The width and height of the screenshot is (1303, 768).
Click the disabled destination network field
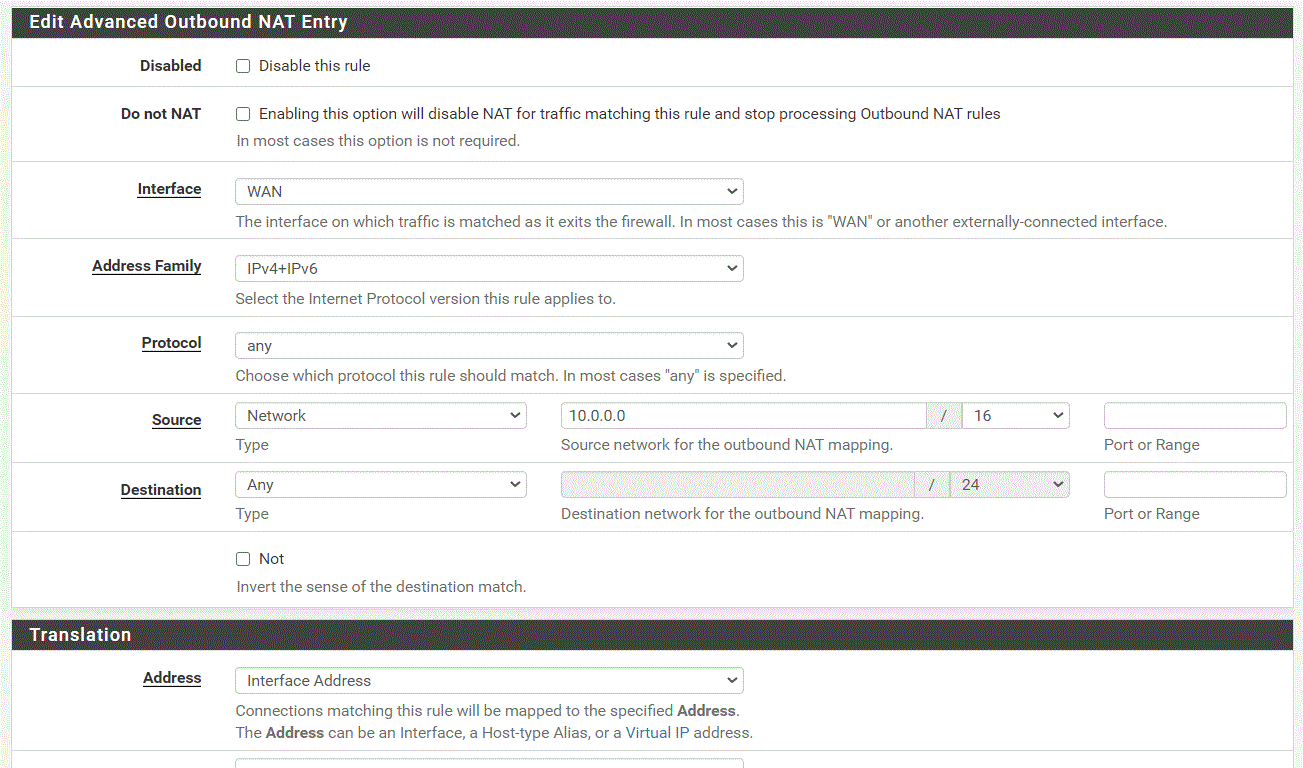pyautogui.click(x=737, y=484)
